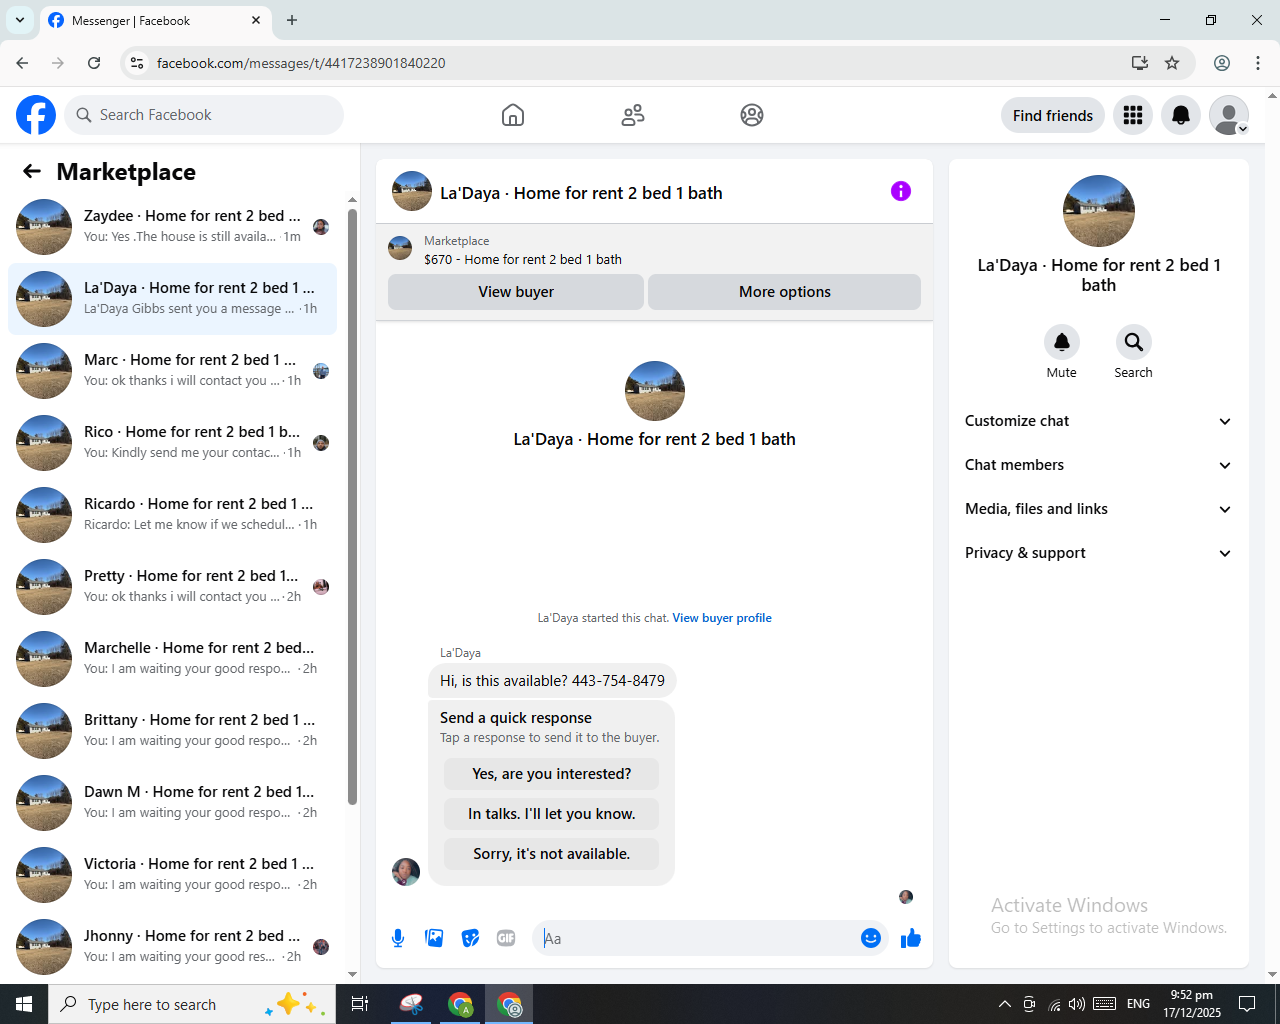
Task: Send quick reply 'In talks. I'll let you know.'
Action: coord(552,814)
